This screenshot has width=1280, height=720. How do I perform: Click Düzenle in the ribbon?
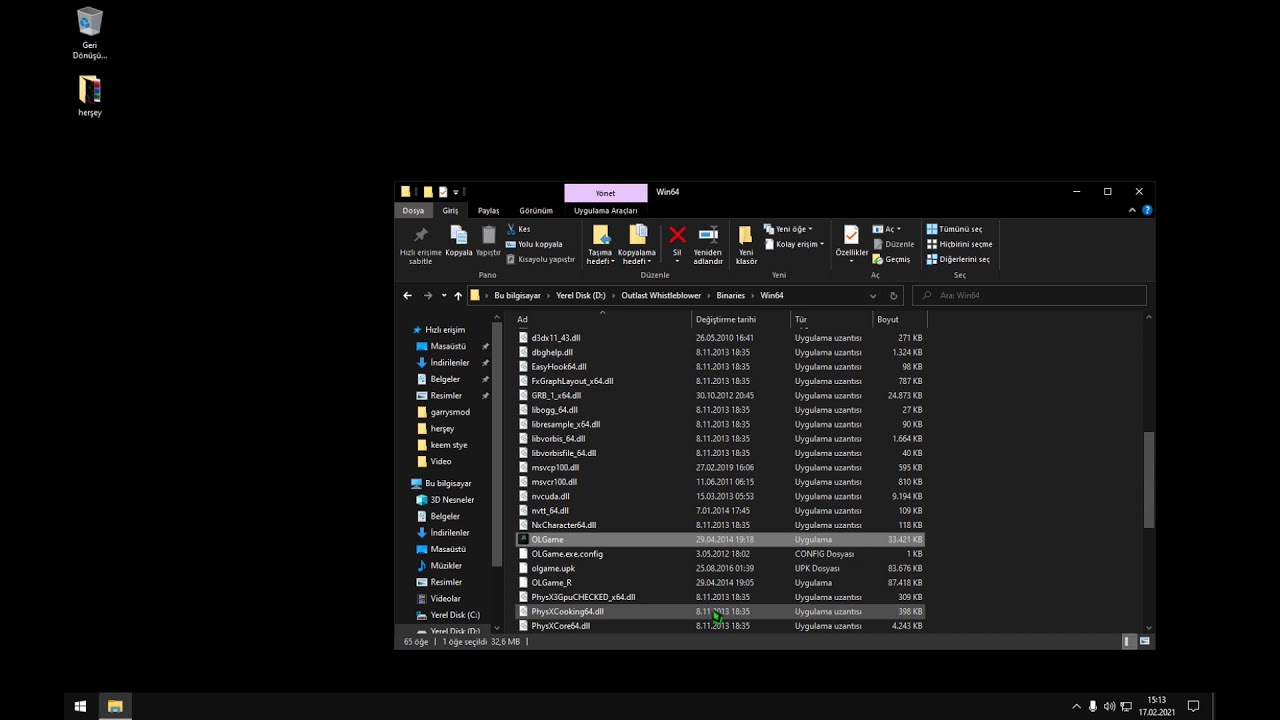pyautogui.click(x=893, y=244)
